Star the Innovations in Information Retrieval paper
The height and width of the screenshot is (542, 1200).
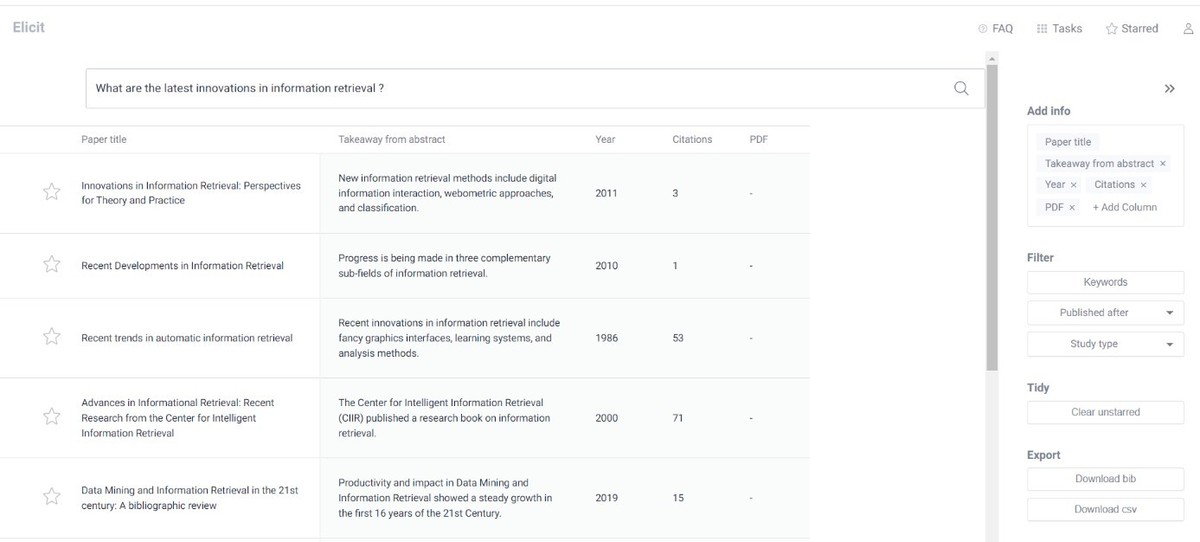tap(51, 193)
